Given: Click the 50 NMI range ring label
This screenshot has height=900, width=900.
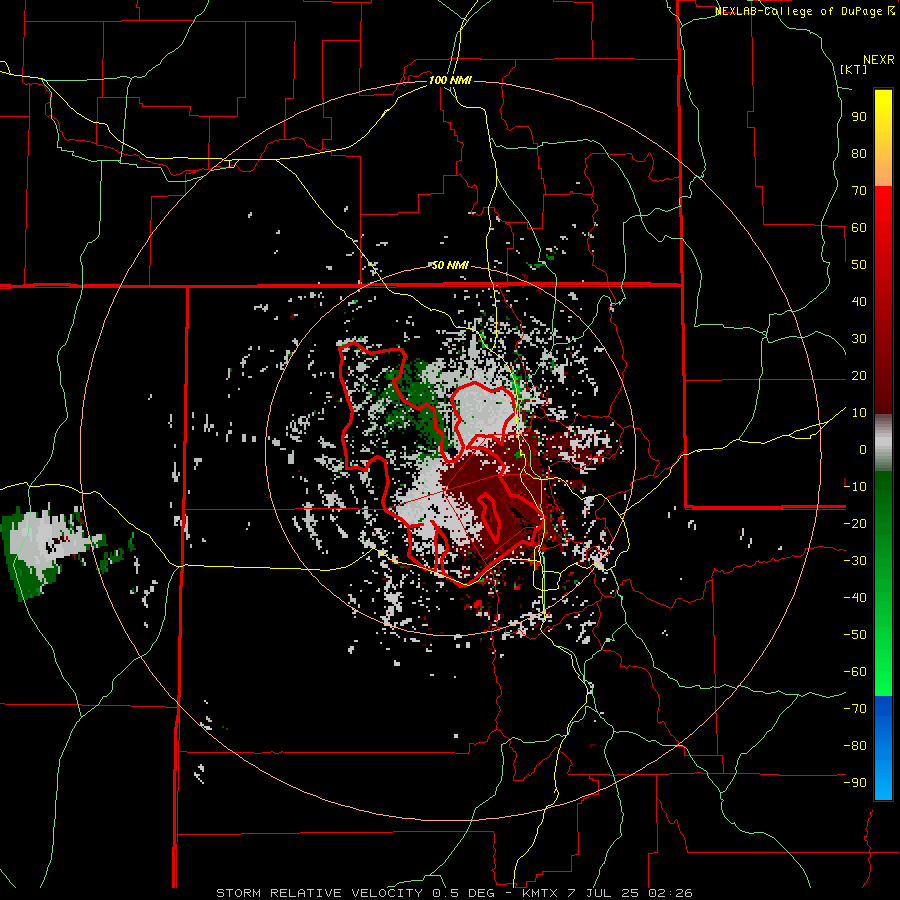Looking at the screenshot, I should [x=450, y=265].
